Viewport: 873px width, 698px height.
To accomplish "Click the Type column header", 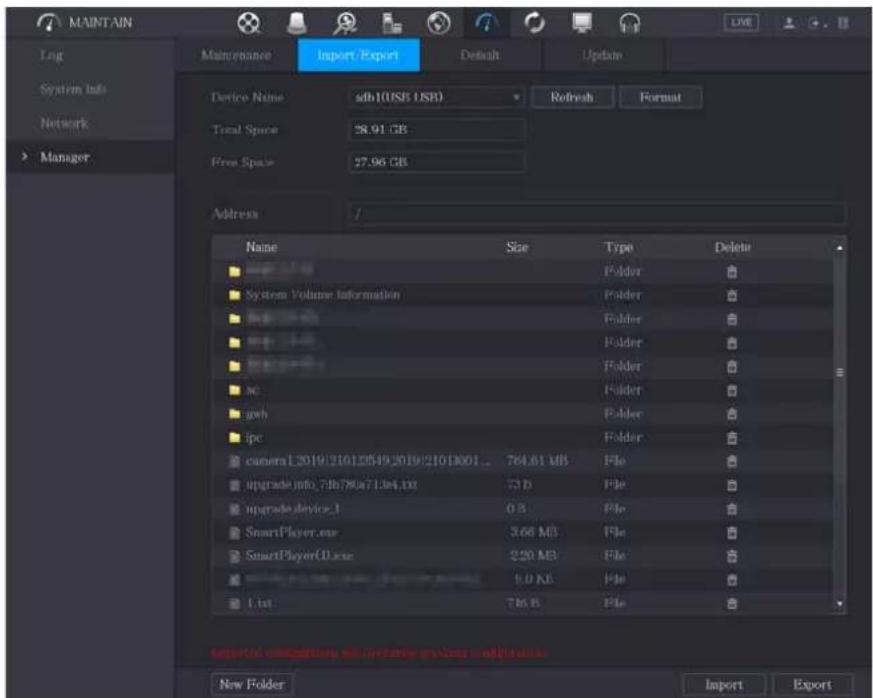I will pos(619,247).
